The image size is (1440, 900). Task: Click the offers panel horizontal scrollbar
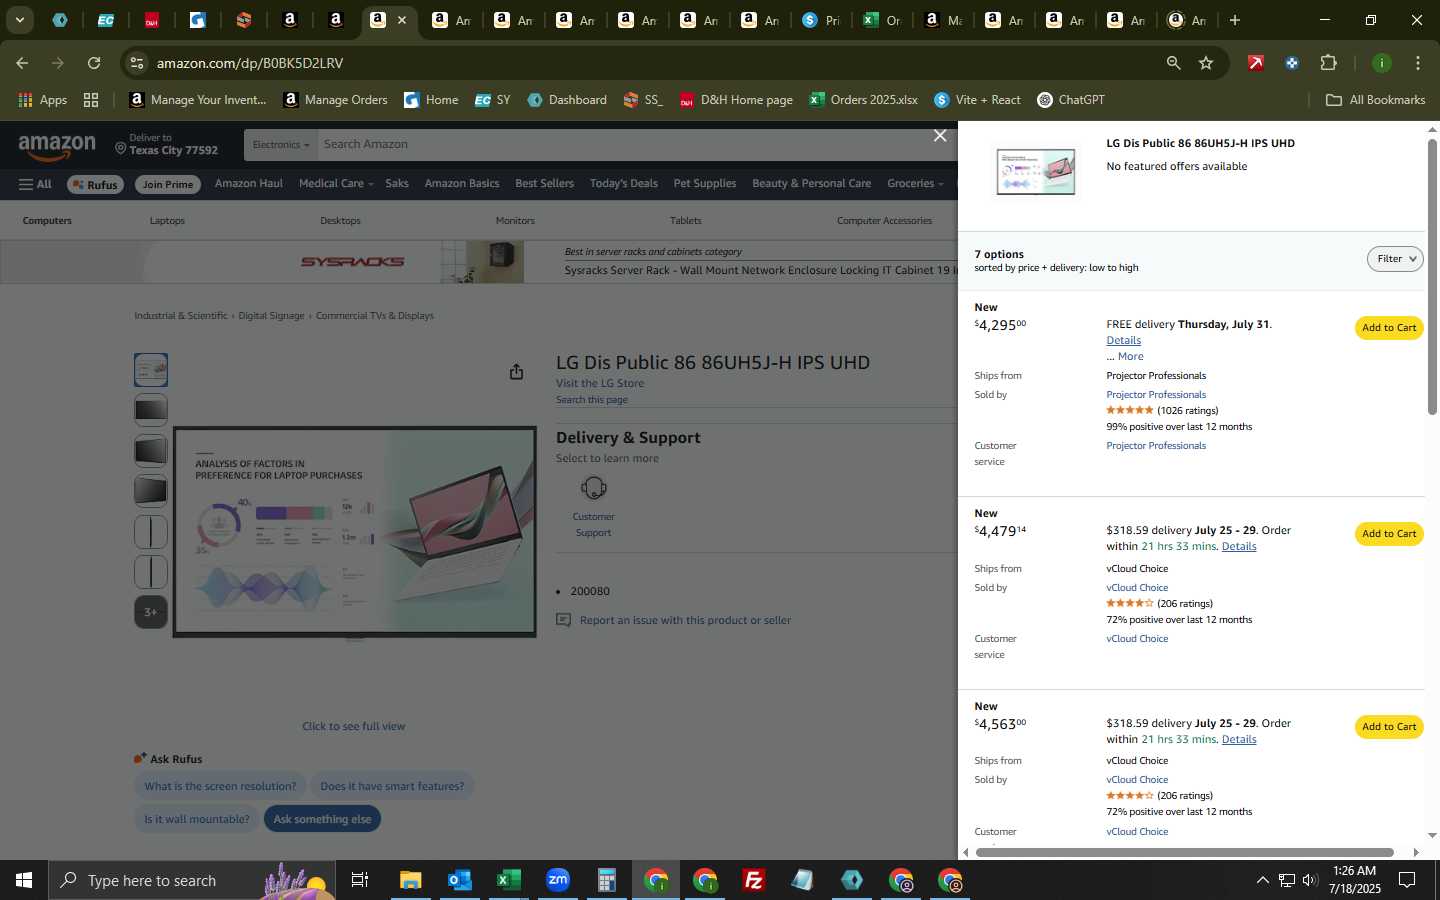tap(1184, 852)
